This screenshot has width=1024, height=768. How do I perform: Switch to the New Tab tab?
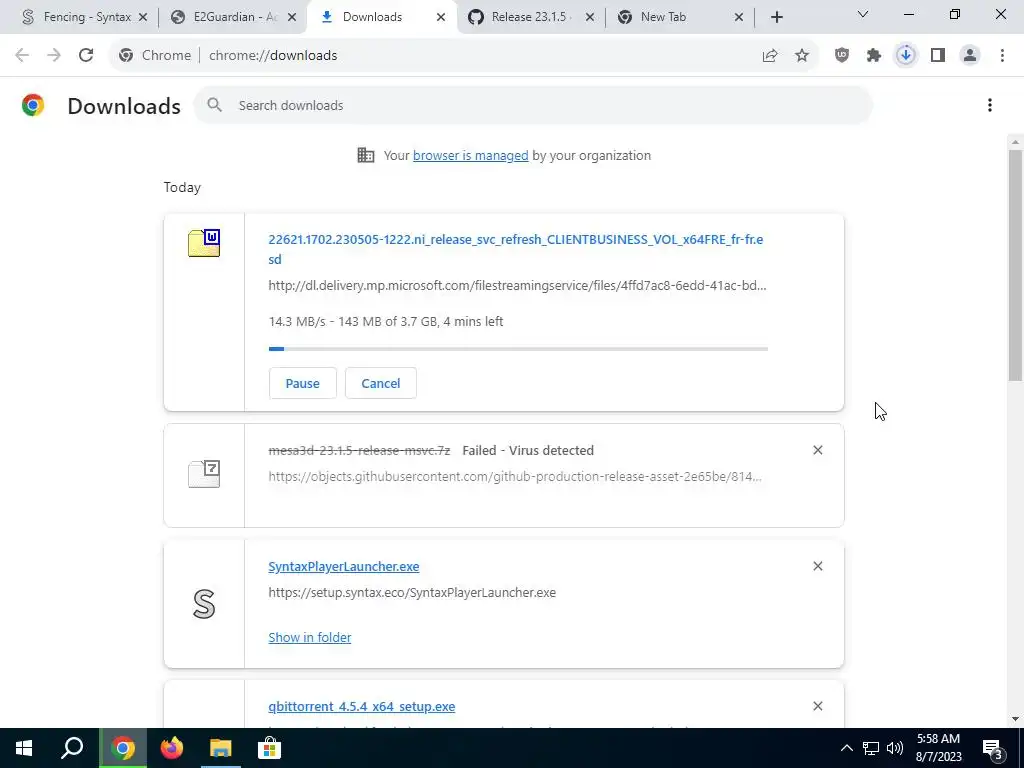679,17
